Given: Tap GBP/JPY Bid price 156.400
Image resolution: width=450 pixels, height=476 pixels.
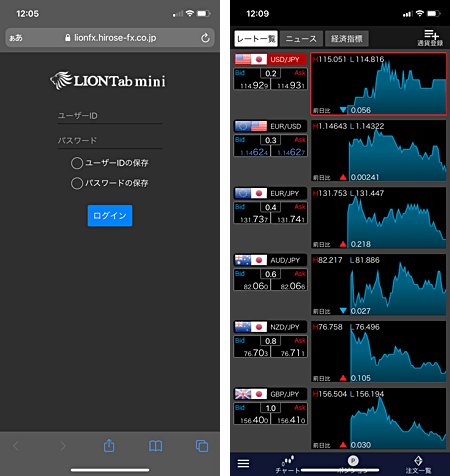Looking at the screenshot, I should [254, 420].
